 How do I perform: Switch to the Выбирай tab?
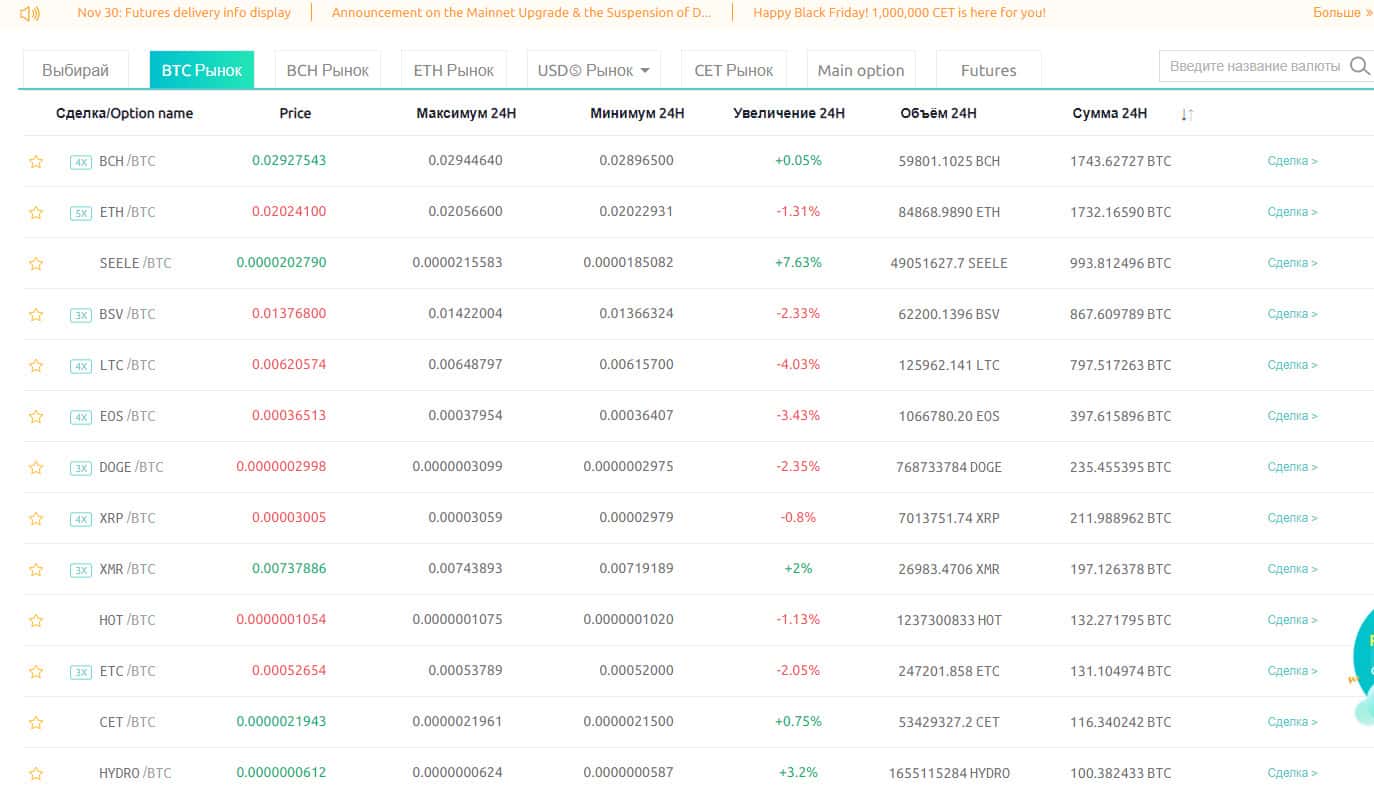click(76, 70)
